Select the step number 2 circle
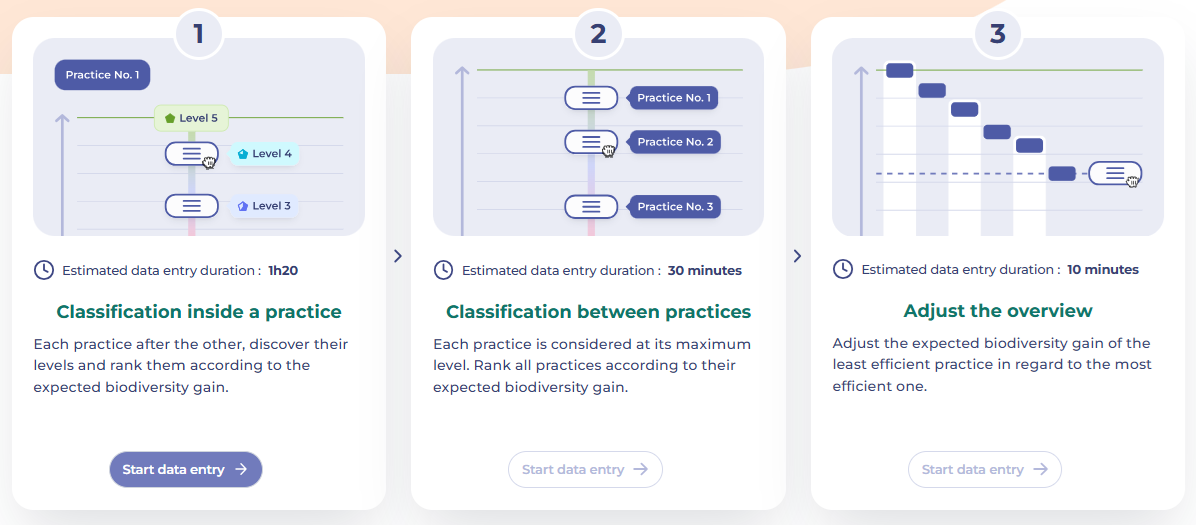 [598, 34]
